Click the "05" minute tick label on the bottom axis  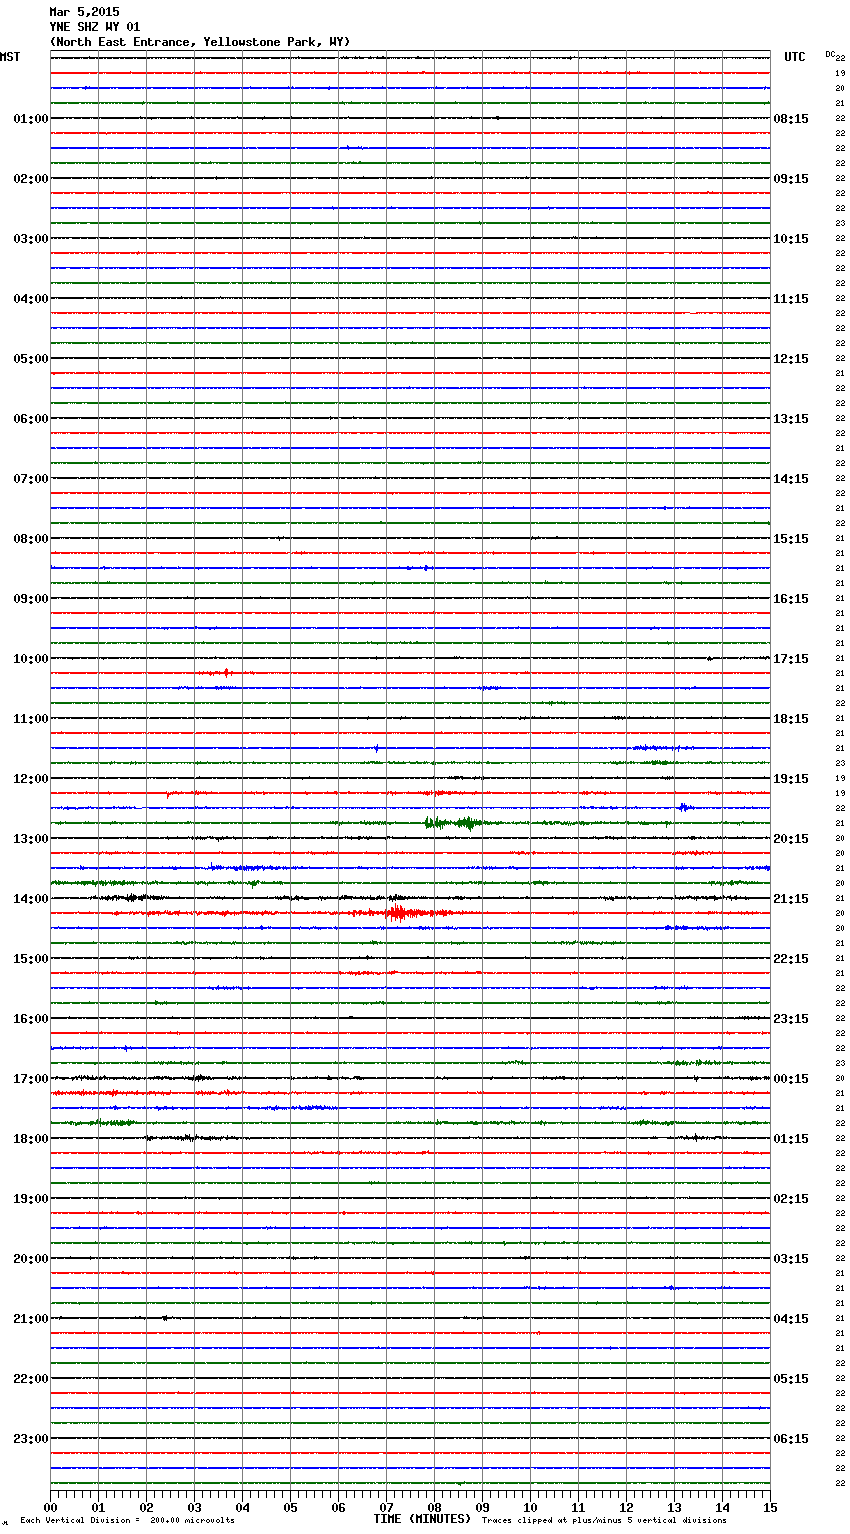coord(290,1507)
